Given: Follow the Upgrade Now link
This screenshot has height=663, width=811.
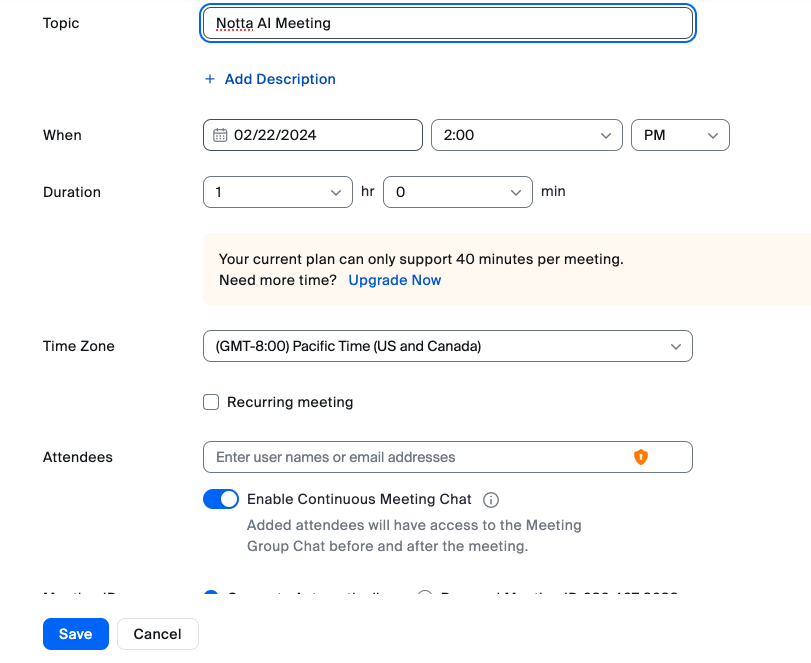Looking at the screenshot, I should (x=395, y=280).
